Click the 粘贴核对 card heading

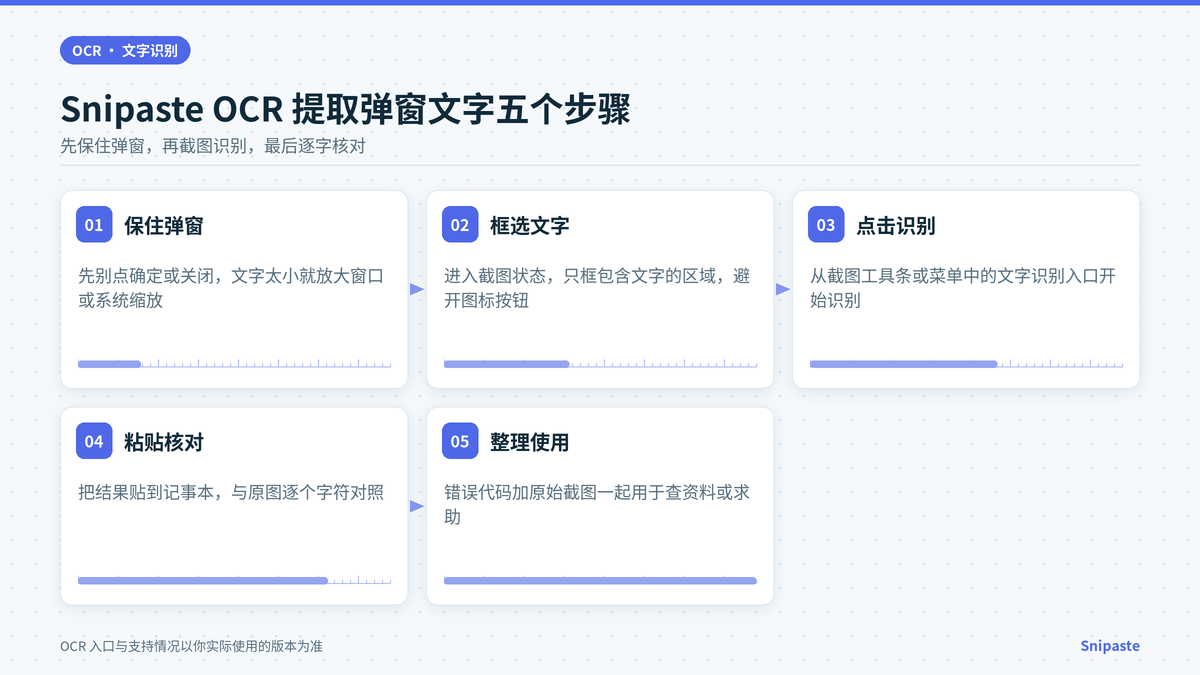(164, 441)
